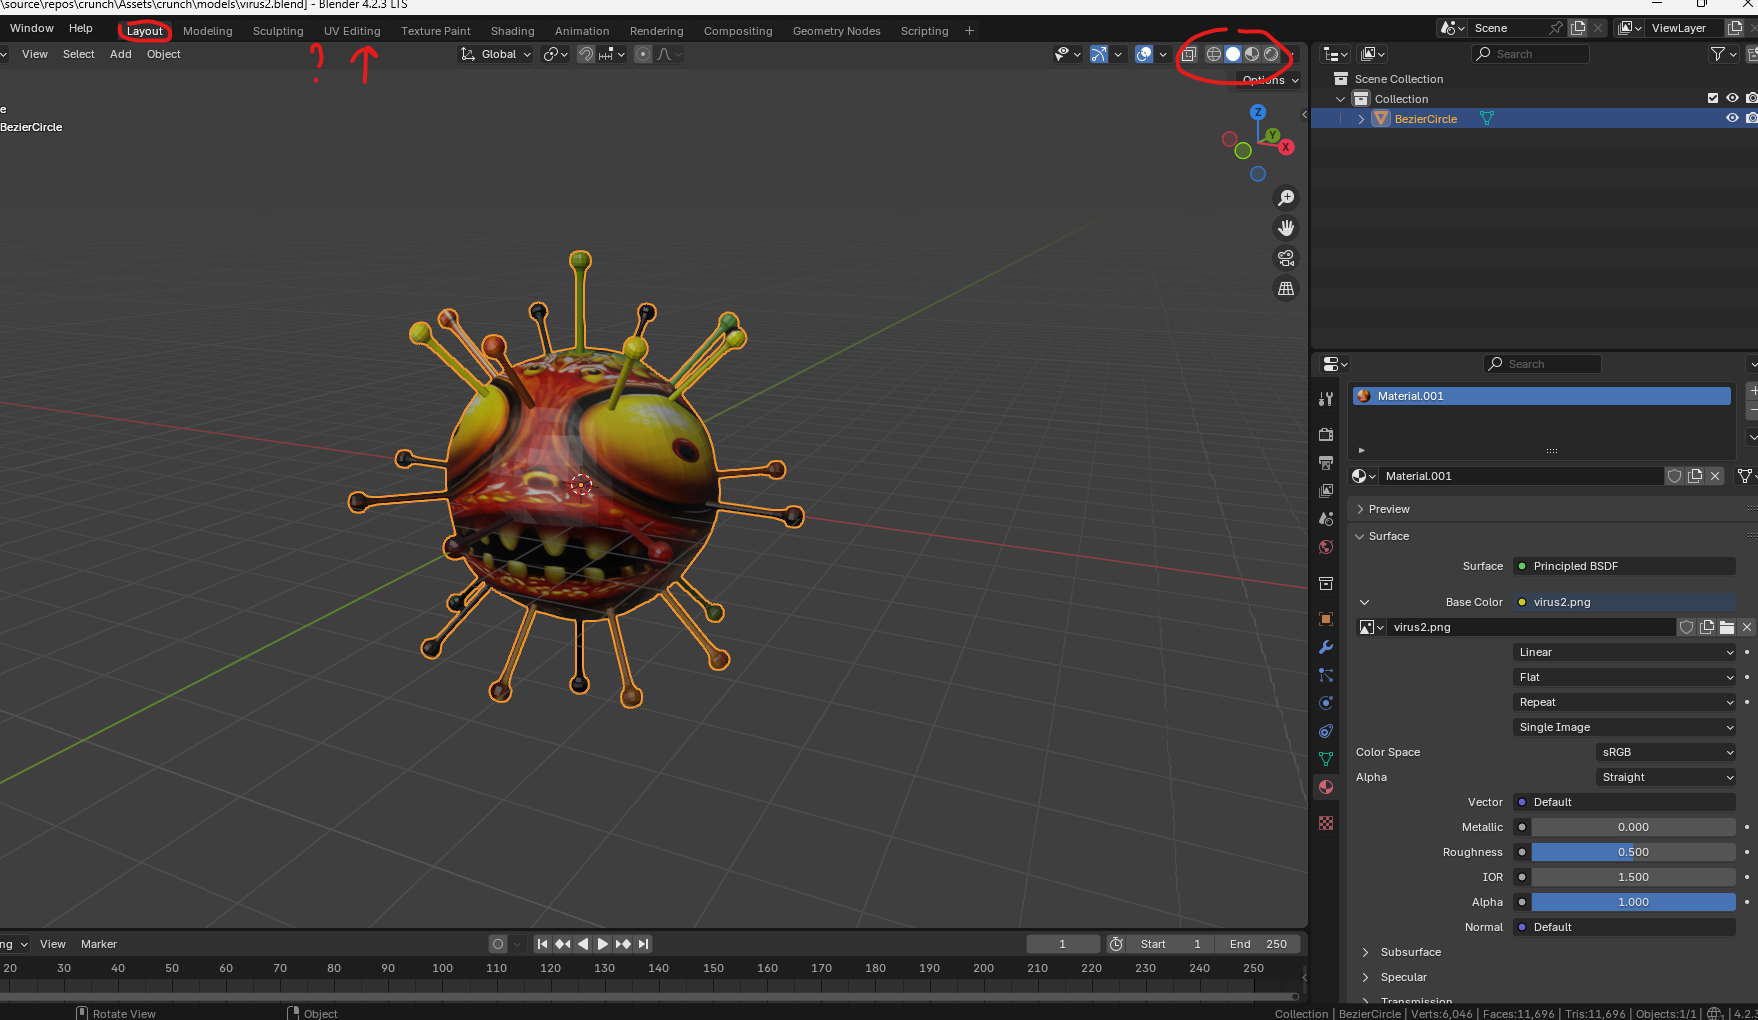This screenshot has height=1020, width=1758.
Task: Open the Color Space sRGB dropdown
Action: click(x=1666, y=752)
